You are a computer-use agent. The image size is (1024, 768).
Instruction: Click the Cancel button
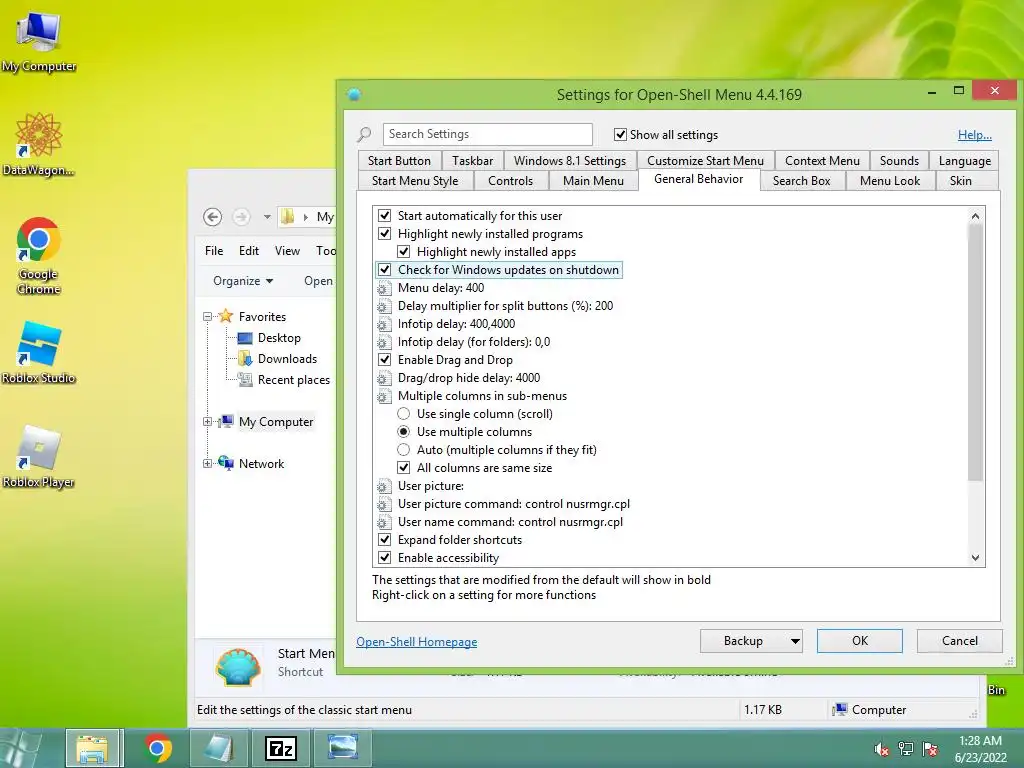959,641
